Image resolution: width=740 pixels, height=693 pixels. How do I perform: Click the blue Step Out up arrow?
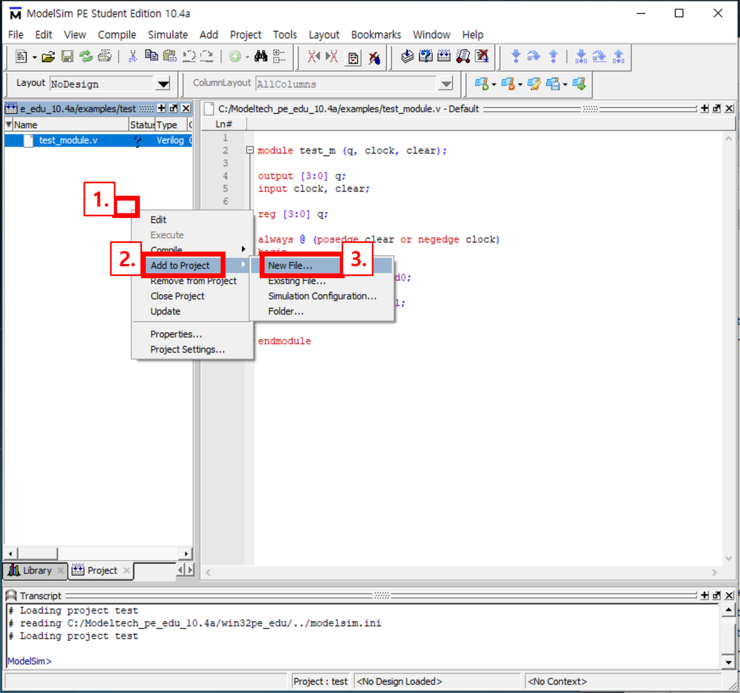click(x=553, y=57)
